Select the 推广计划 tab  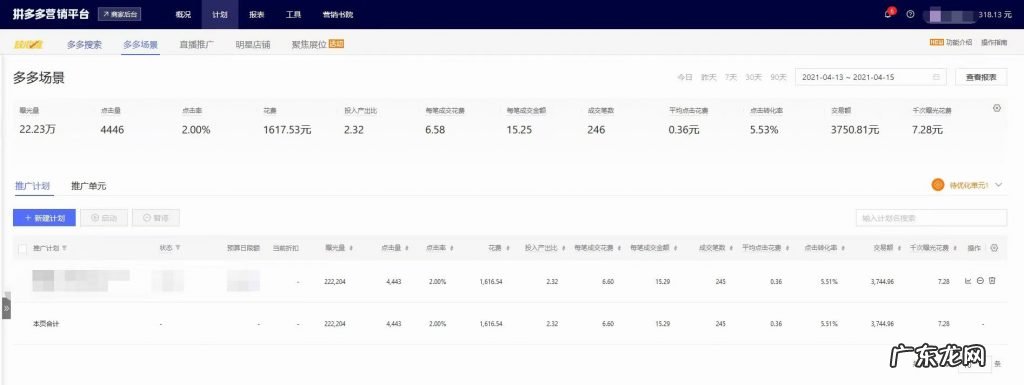[x=32, y=186]
